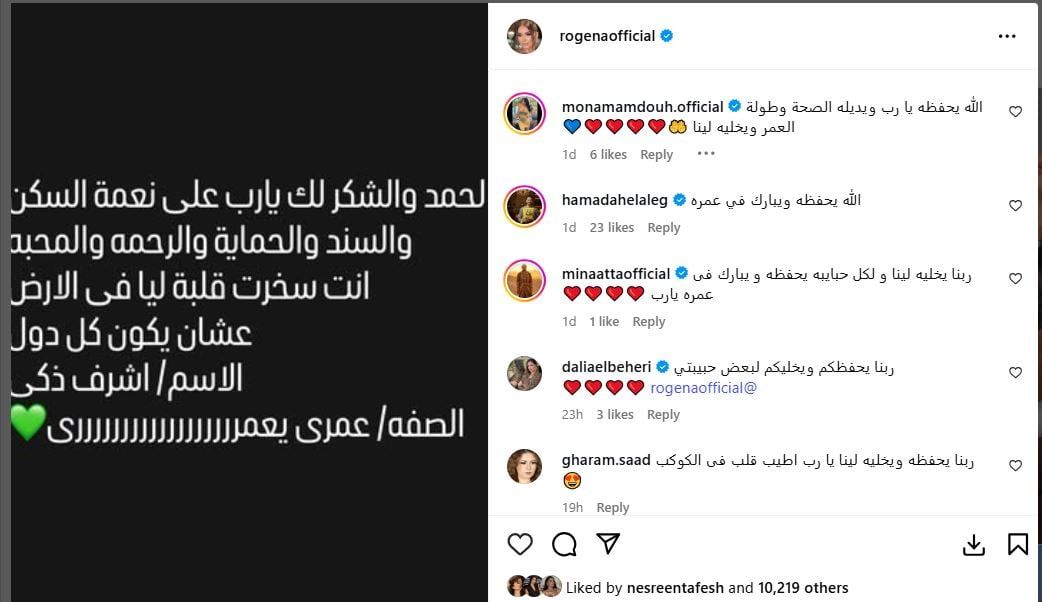
Task: Click minaattaofficial's profile picture
Action: (x=524, y=280)
